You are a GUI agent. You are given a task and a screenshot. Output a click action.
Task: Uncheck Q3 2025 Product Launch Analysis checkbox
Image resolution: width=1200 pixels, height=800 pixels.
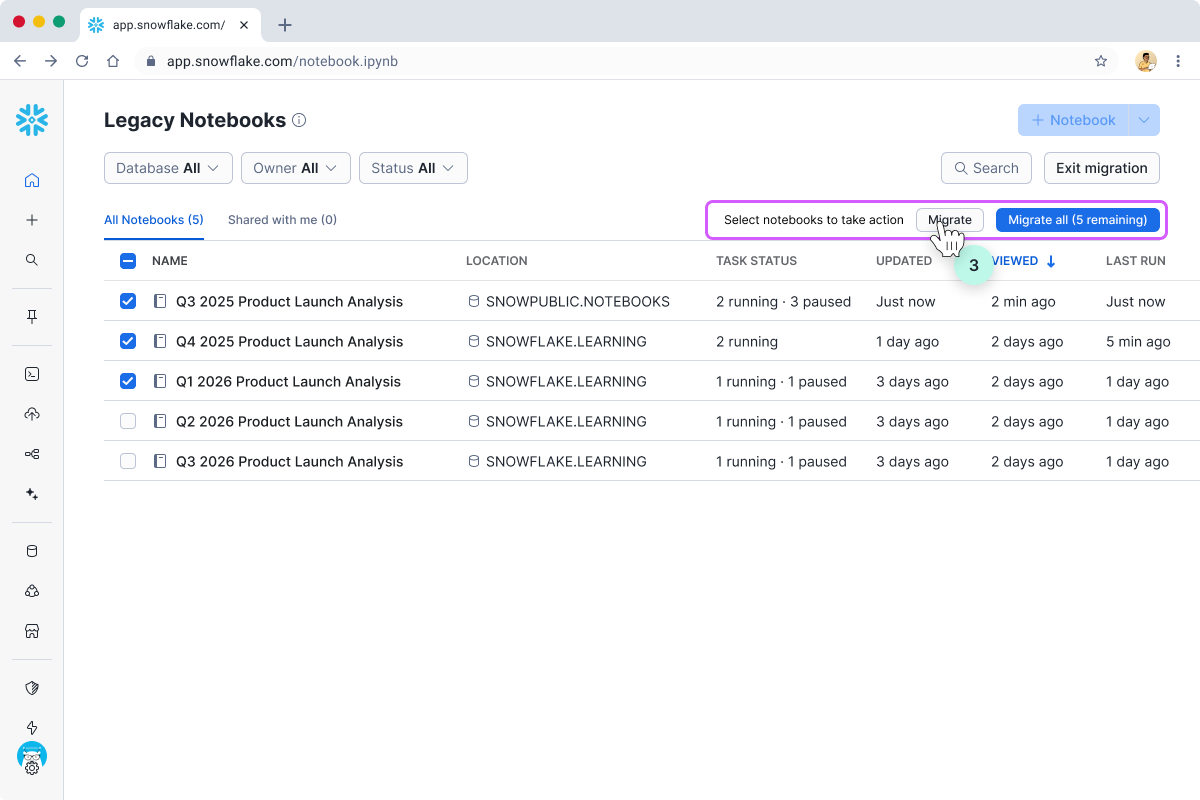pos(128,301)
